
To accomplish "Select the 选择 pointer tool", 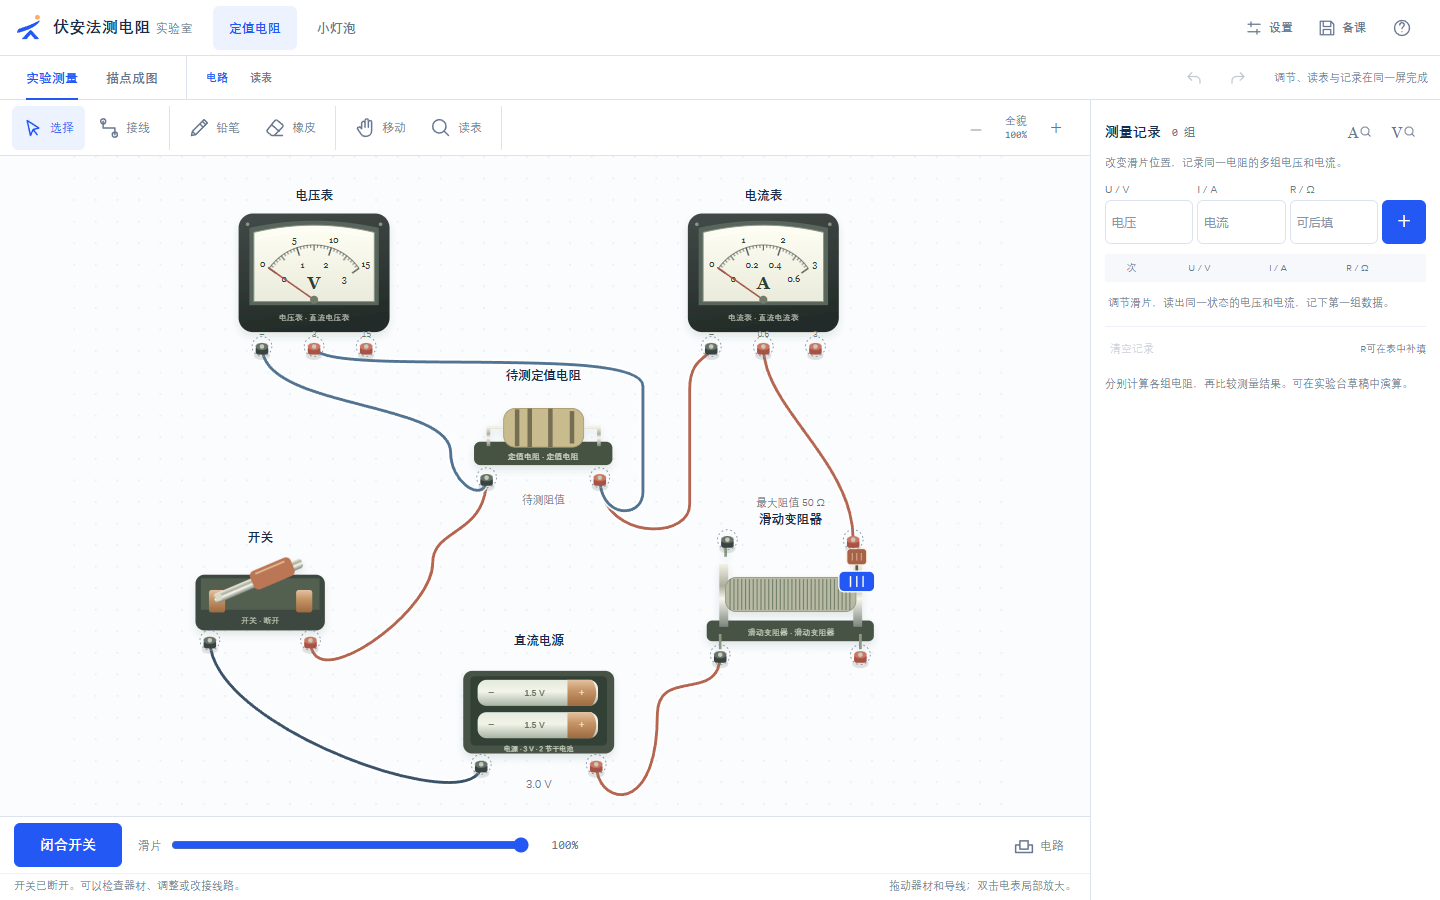I will coord(49,128).
